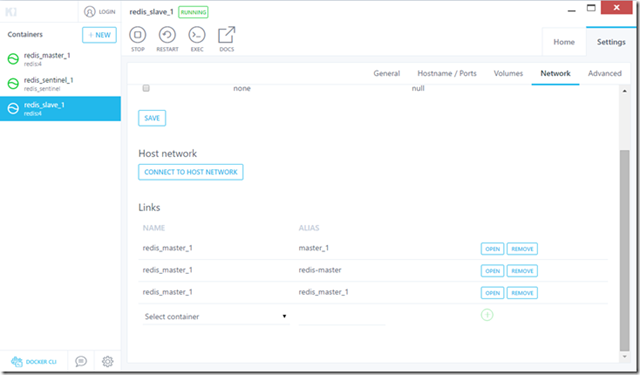Open Docker CLI from the bottom bar
The height and width of the screenshot is (375, 640).
coord(34,362)
